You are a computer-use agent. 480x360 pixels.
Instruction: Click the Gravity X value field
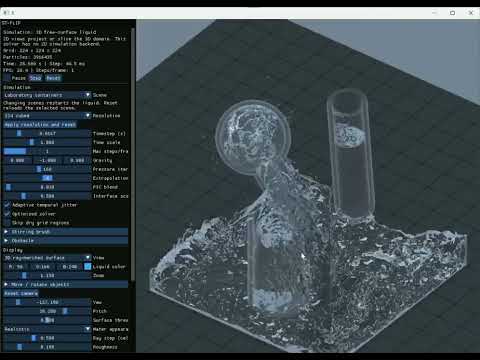pyautogui.click(x=17, y=160)
